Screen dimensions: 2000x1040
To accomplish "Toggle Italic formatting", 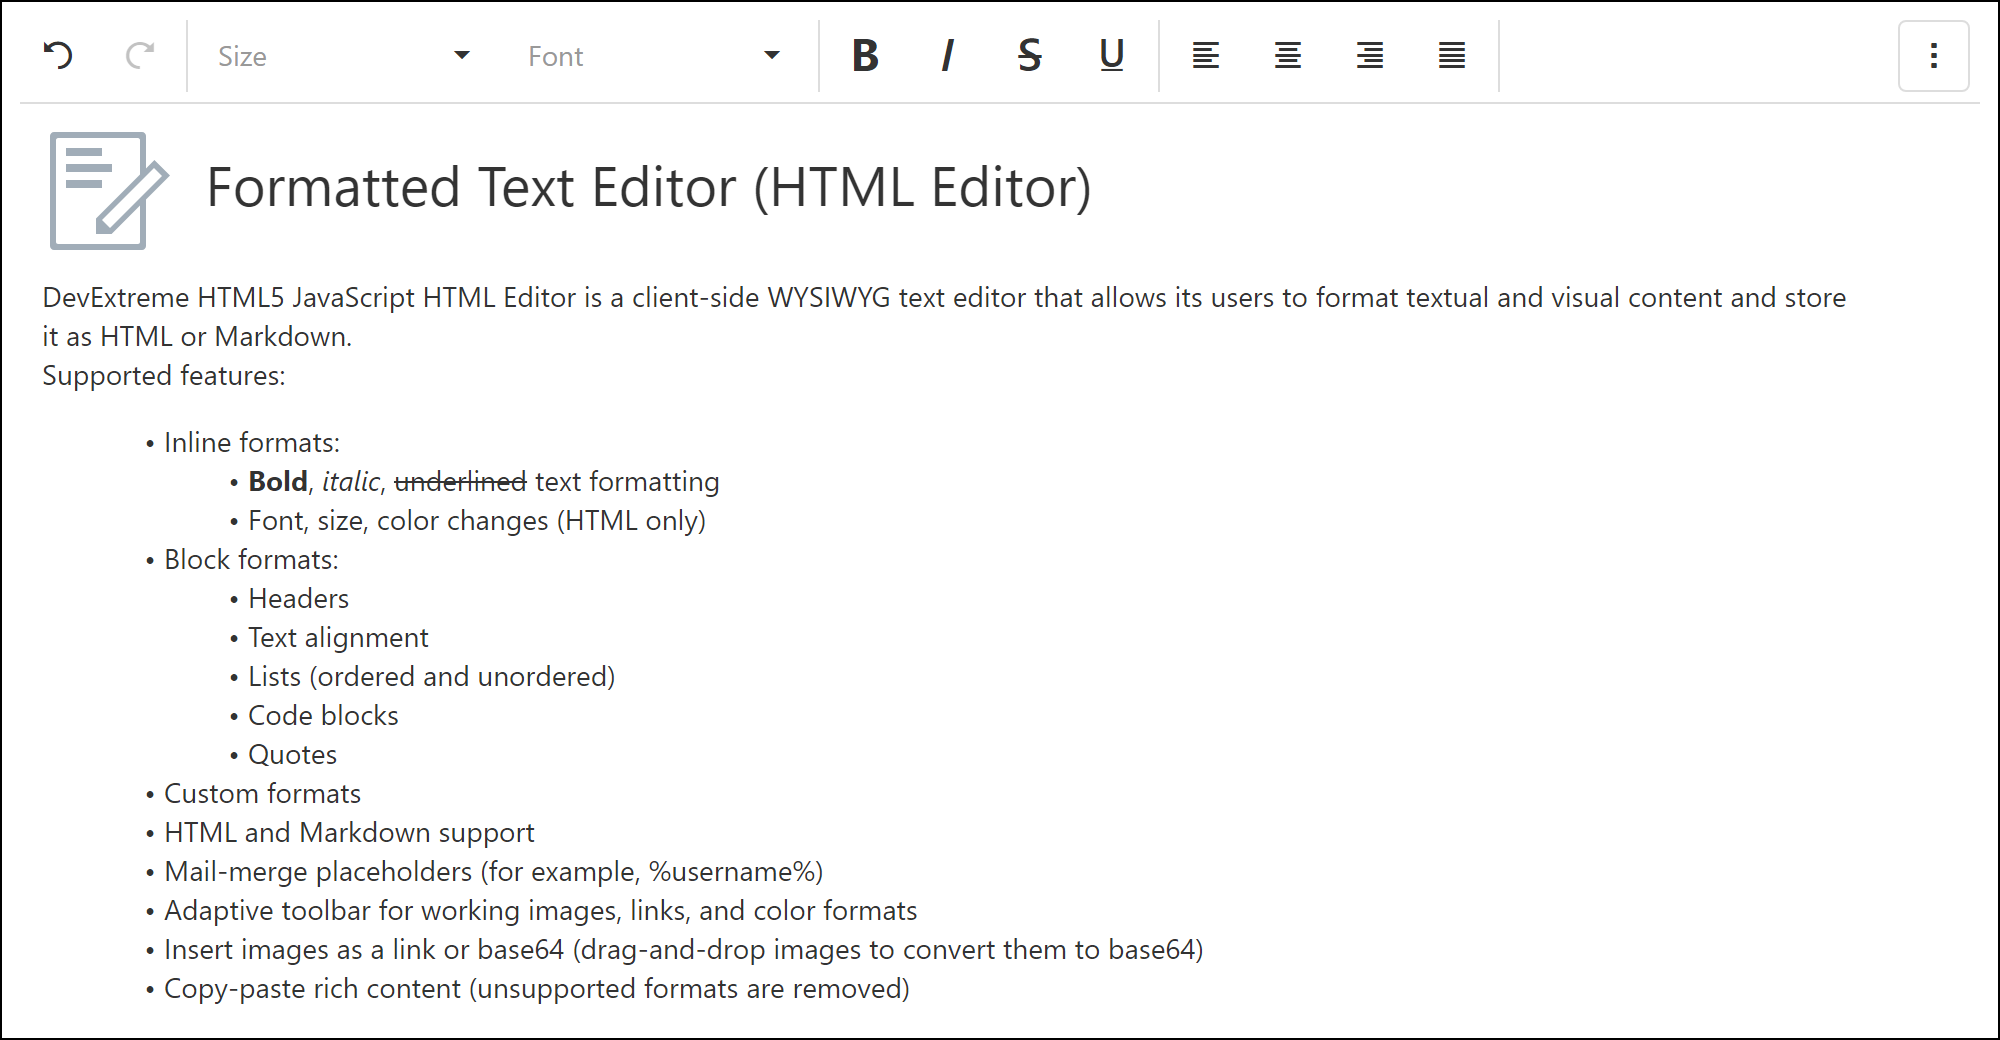I will click(947, 55).
